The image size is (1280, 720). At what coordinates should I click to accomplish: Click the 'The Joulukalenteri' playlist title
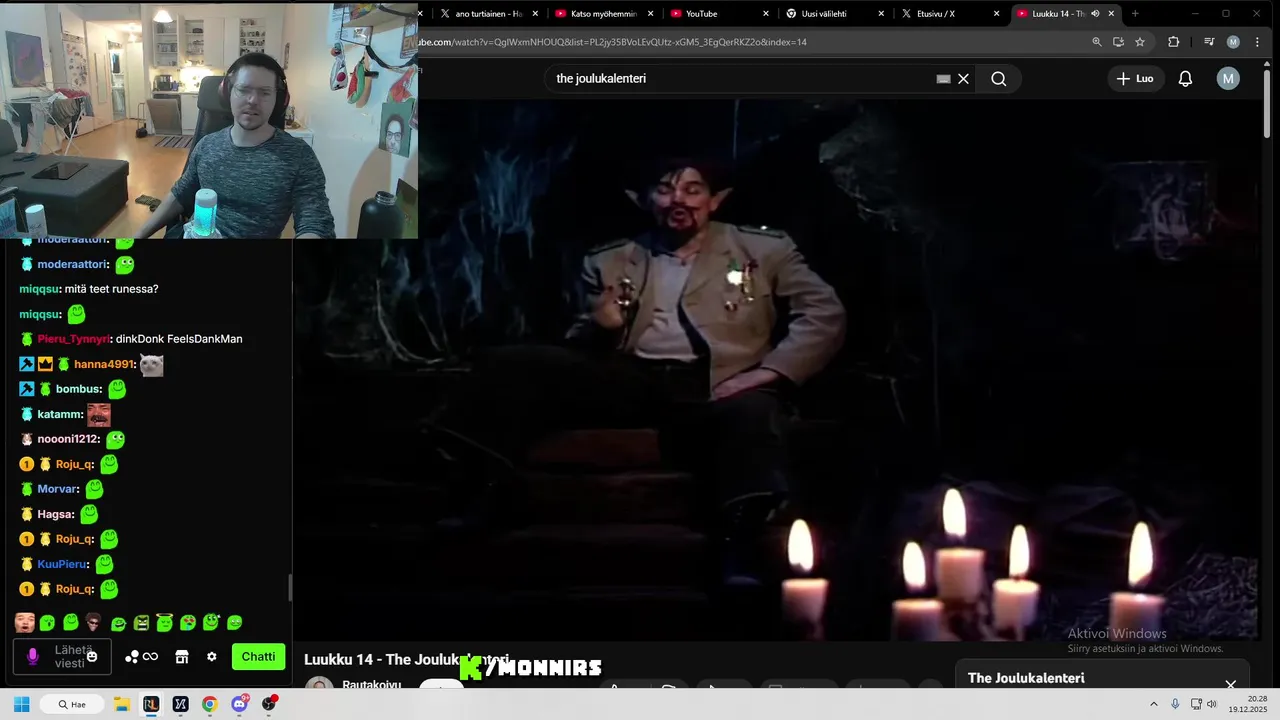(1026, 678)
